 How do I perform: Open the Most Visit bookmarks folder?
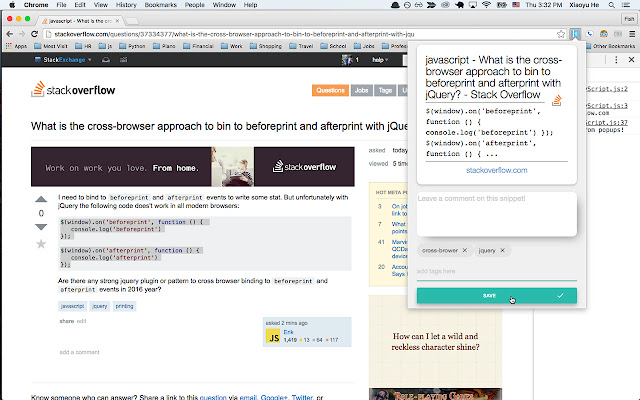(x=51, y=46)
